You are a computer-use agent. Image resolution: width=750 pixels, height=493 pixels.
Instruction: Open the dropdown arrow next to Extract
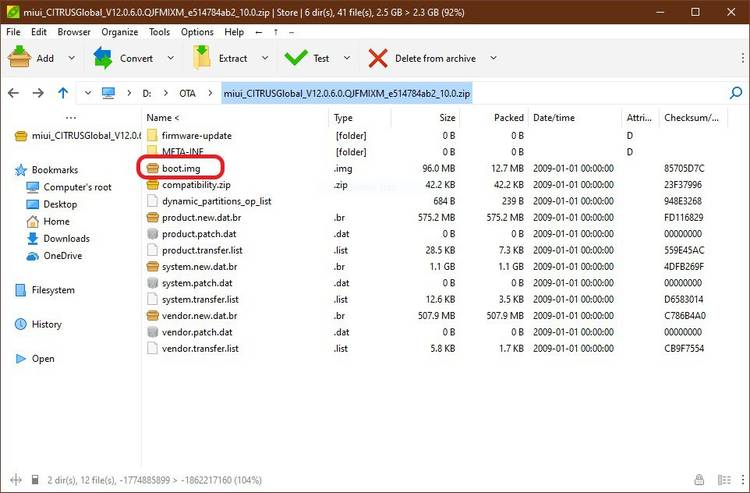tap(264, 58)
